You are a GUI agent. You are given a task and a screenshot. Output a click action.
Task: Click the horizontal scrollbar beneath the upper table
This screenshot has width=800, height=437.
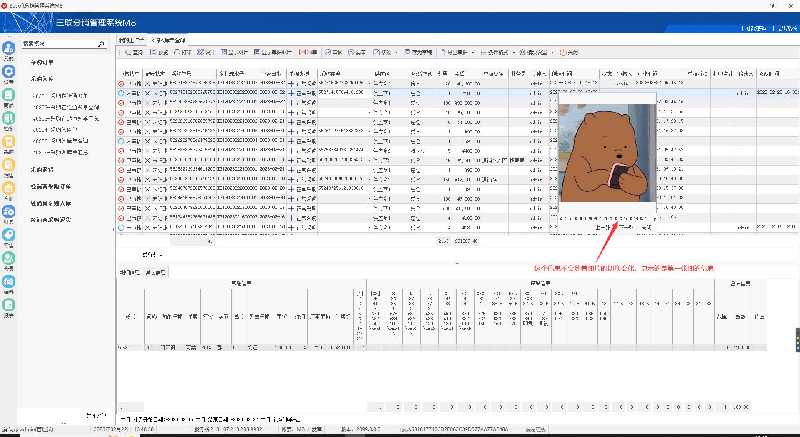pos(190,240)
